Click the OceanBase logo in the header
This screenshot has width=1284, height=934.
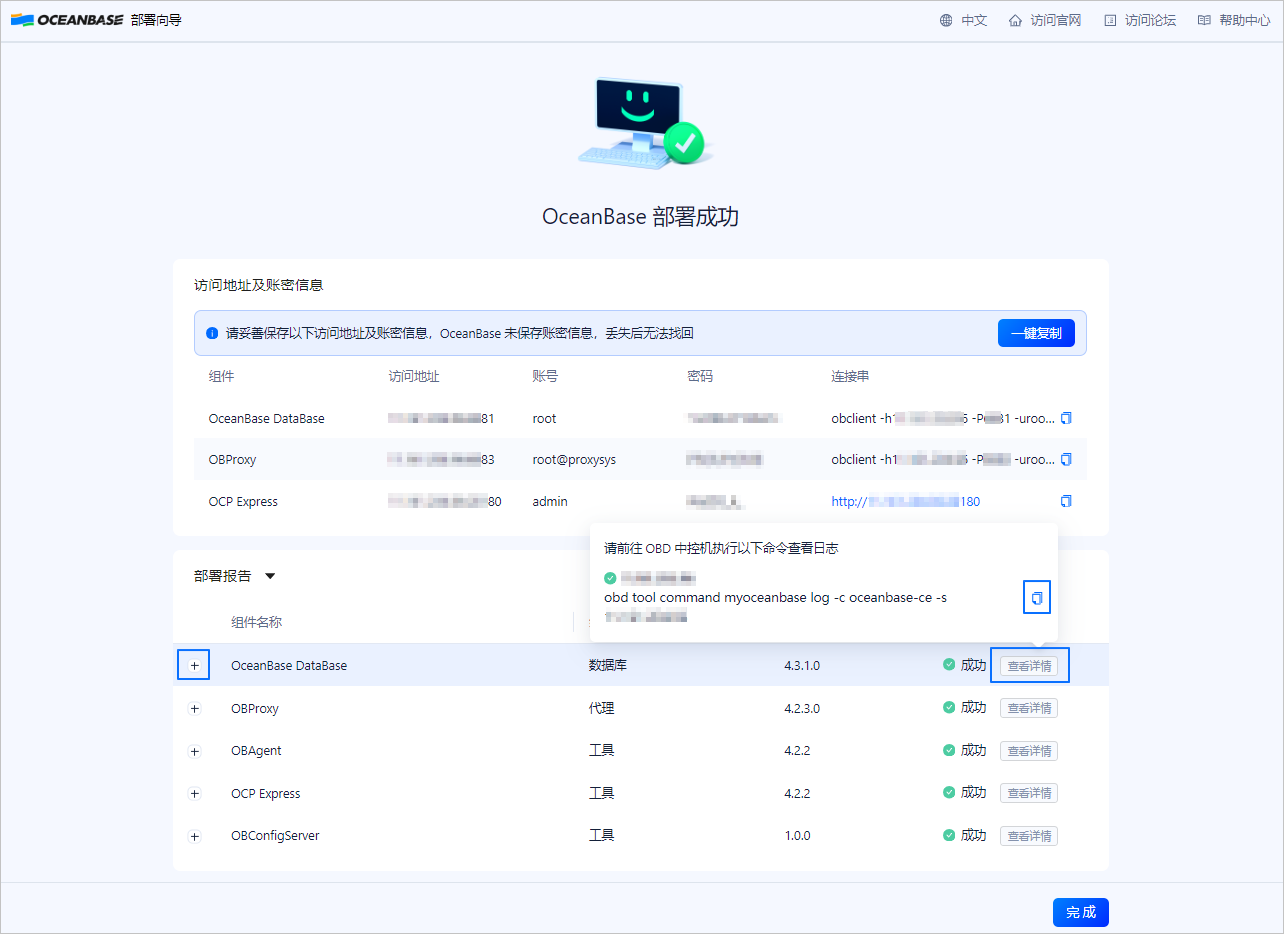coord(67,18)
